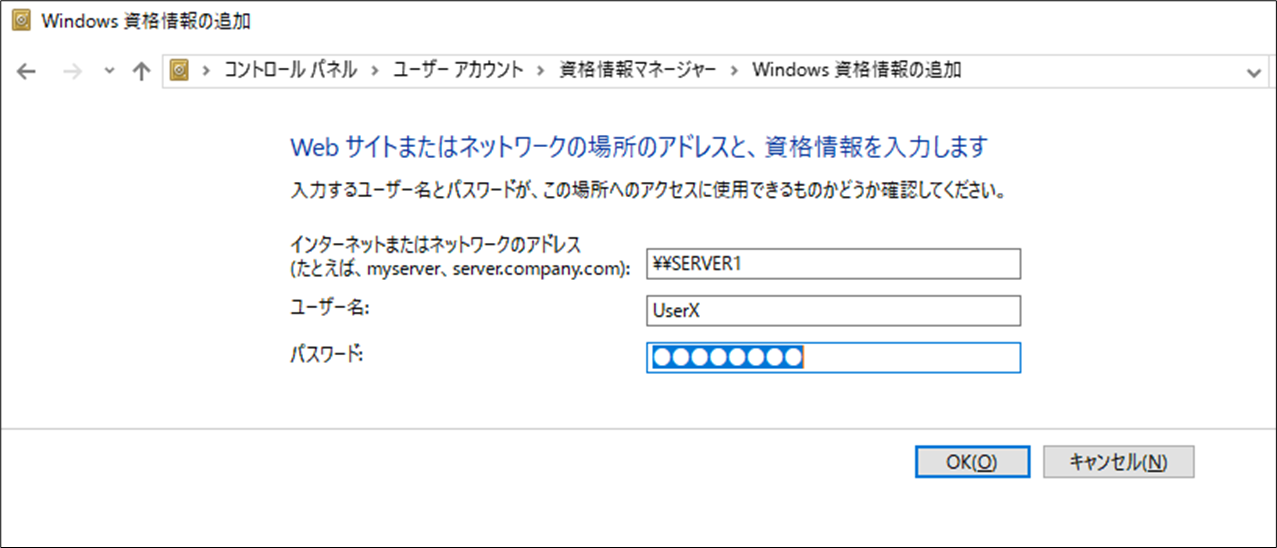Go back with the left arrow
The height and width of the screenshot is (548, 1277).
point(27,71)
